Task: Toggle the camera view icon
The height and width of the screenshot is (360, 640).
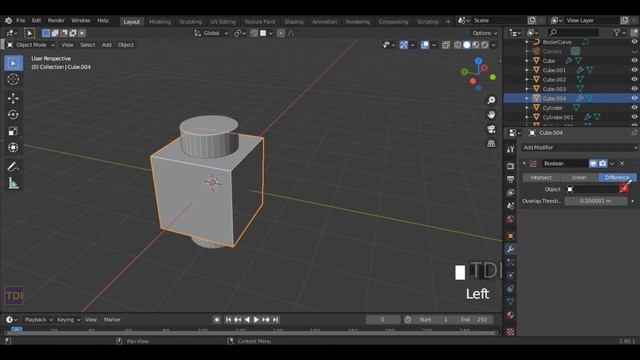Action: click(x=491, y=129)
